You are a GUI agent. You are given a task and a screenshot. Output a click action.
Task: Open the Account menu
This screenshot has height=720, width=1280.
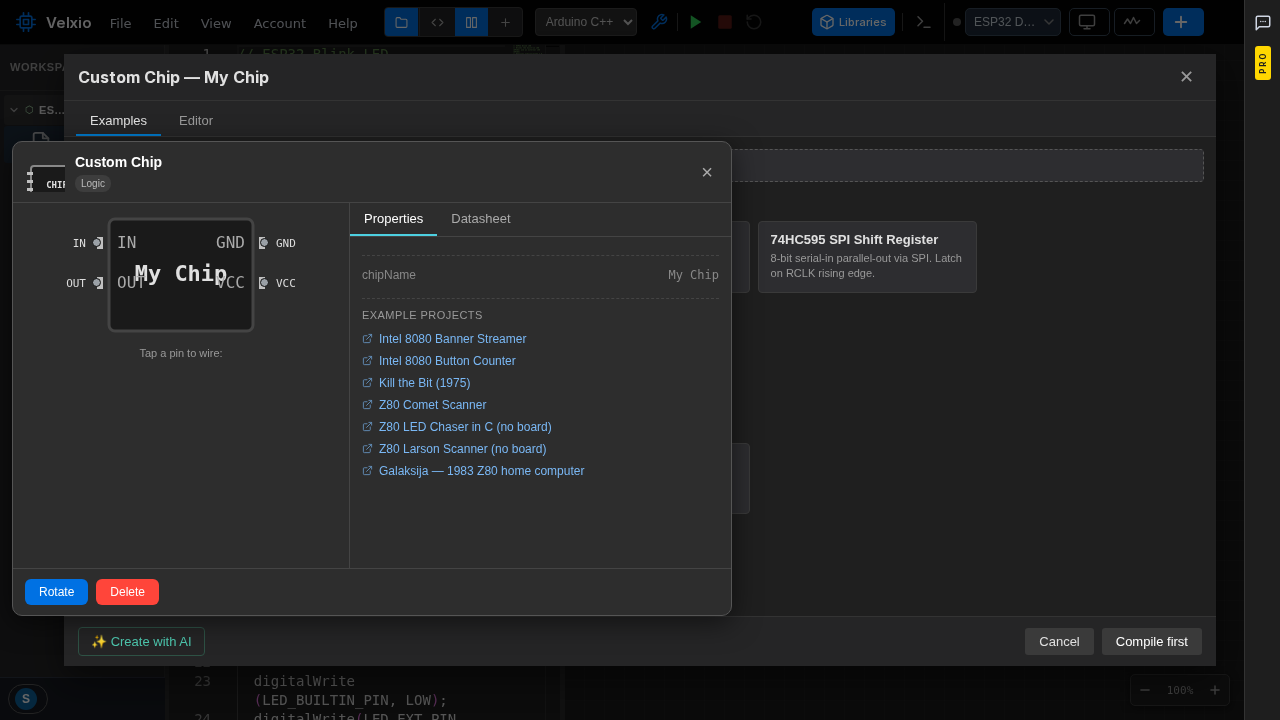coord(280,23)
